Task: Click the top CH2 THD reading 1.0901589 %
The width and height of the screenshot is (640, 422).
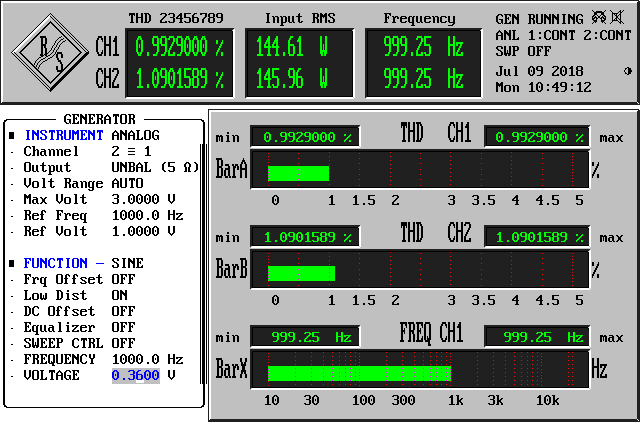Action: tap(179, 79)
